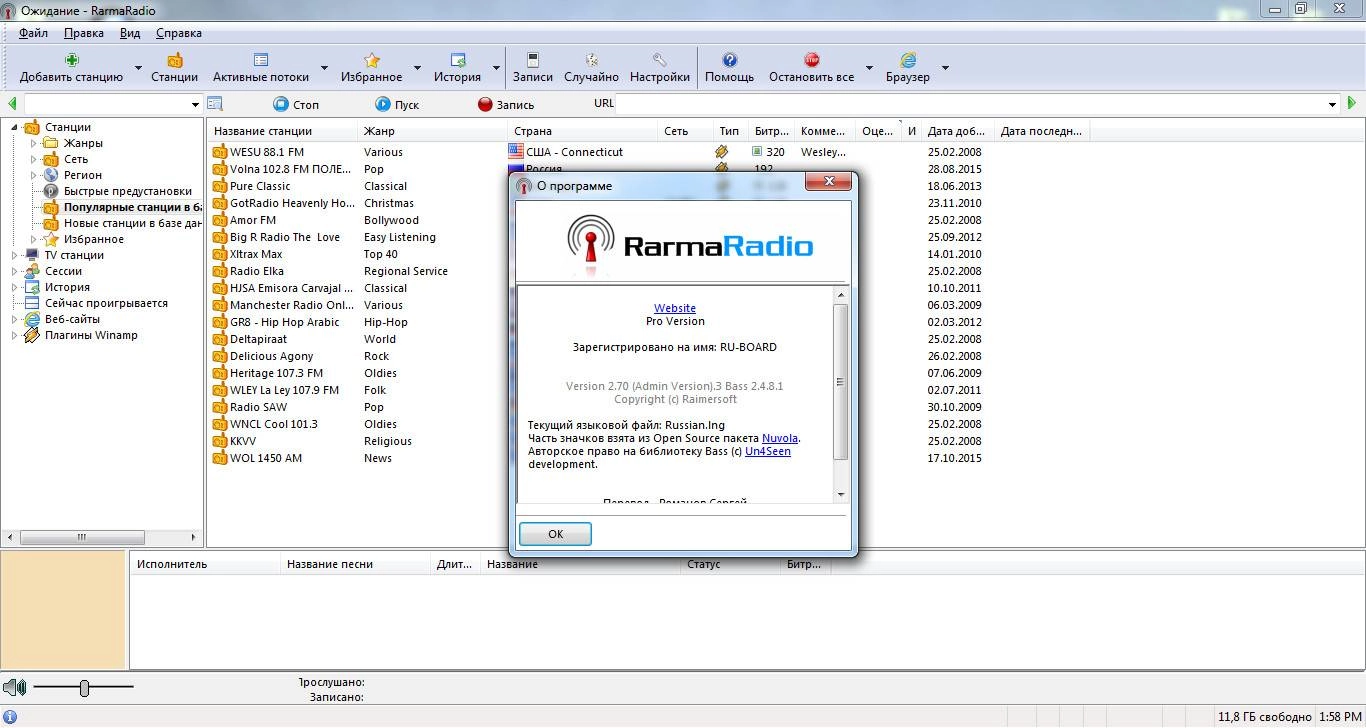Open dropdown arrow next to Добавить станцию

point(138,68)
